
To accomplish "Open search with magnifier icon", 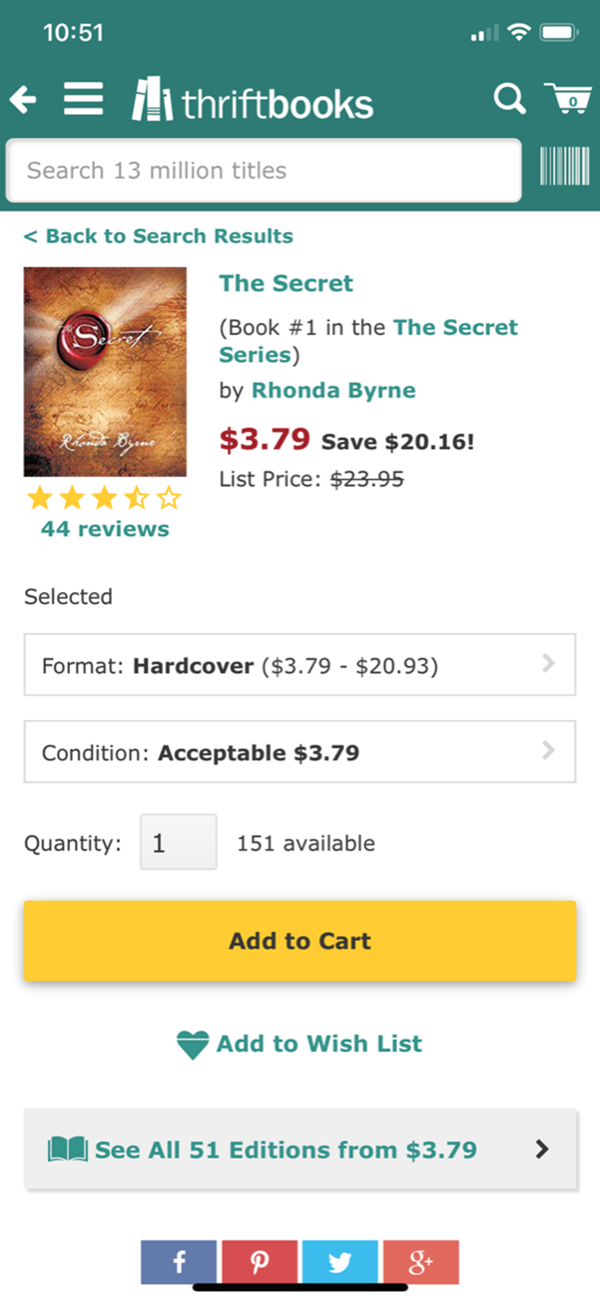I will 509,99.
